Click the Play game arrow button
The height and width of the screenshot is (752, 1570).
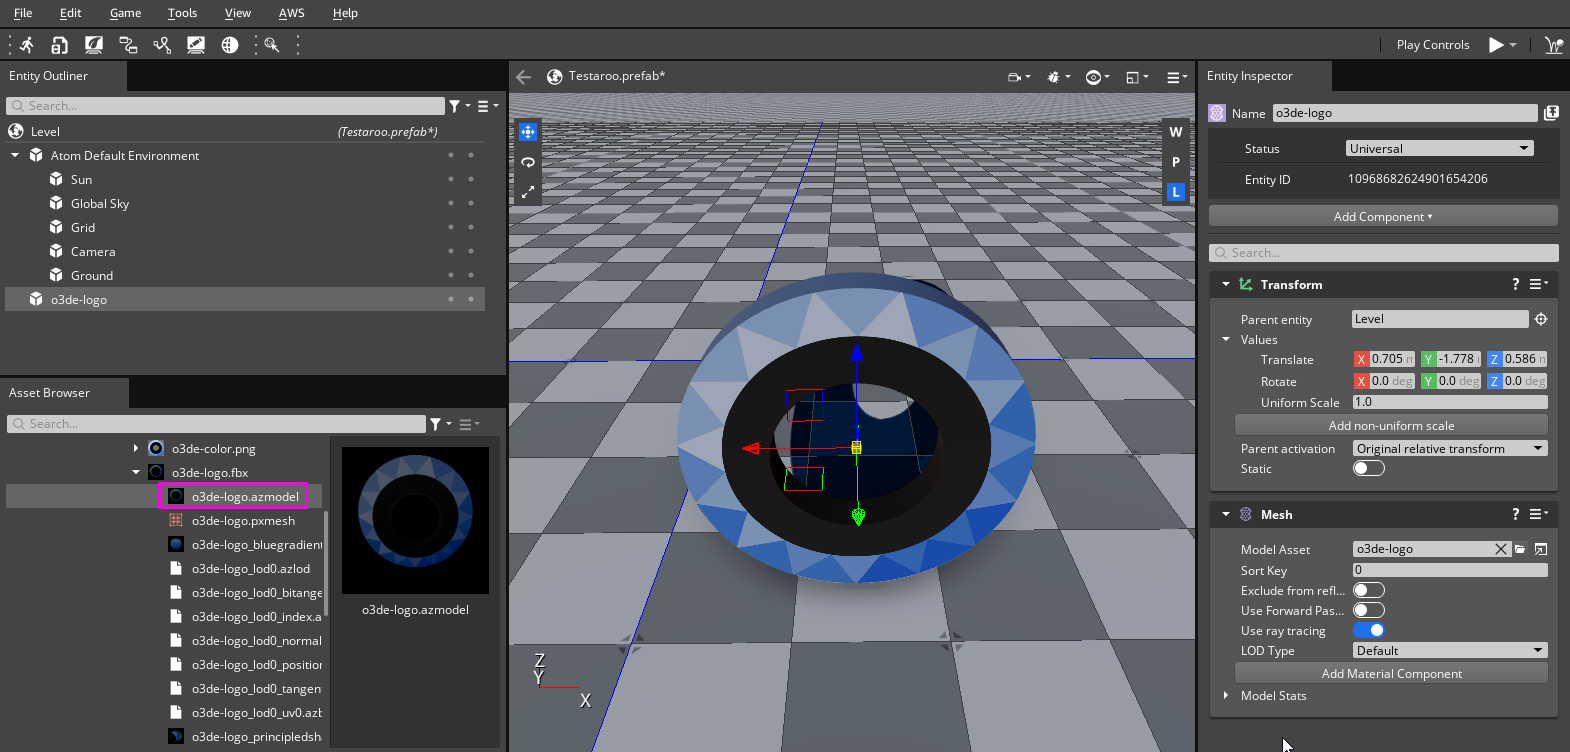click(x=1496, y=45)
